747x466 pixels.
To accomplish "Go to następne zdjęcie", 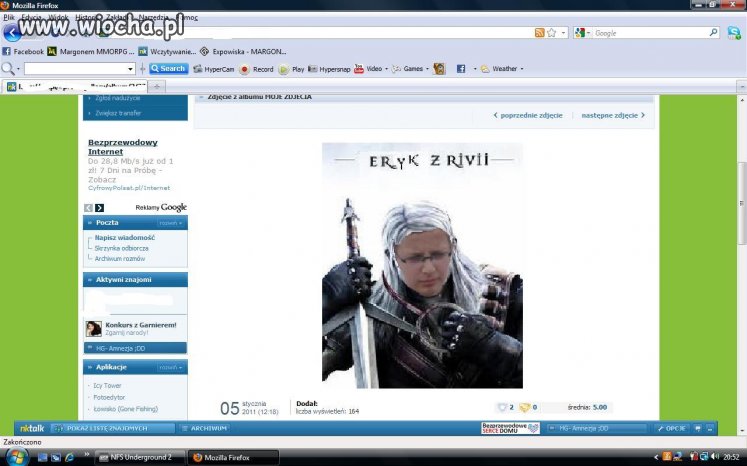I will [x=613, y=115].
